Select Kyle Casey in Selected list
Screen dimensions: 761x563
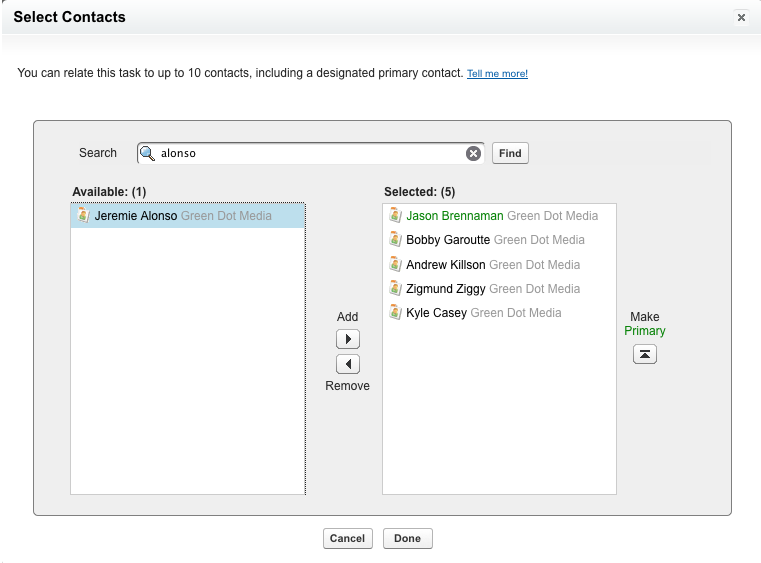[x=437, y=313]
